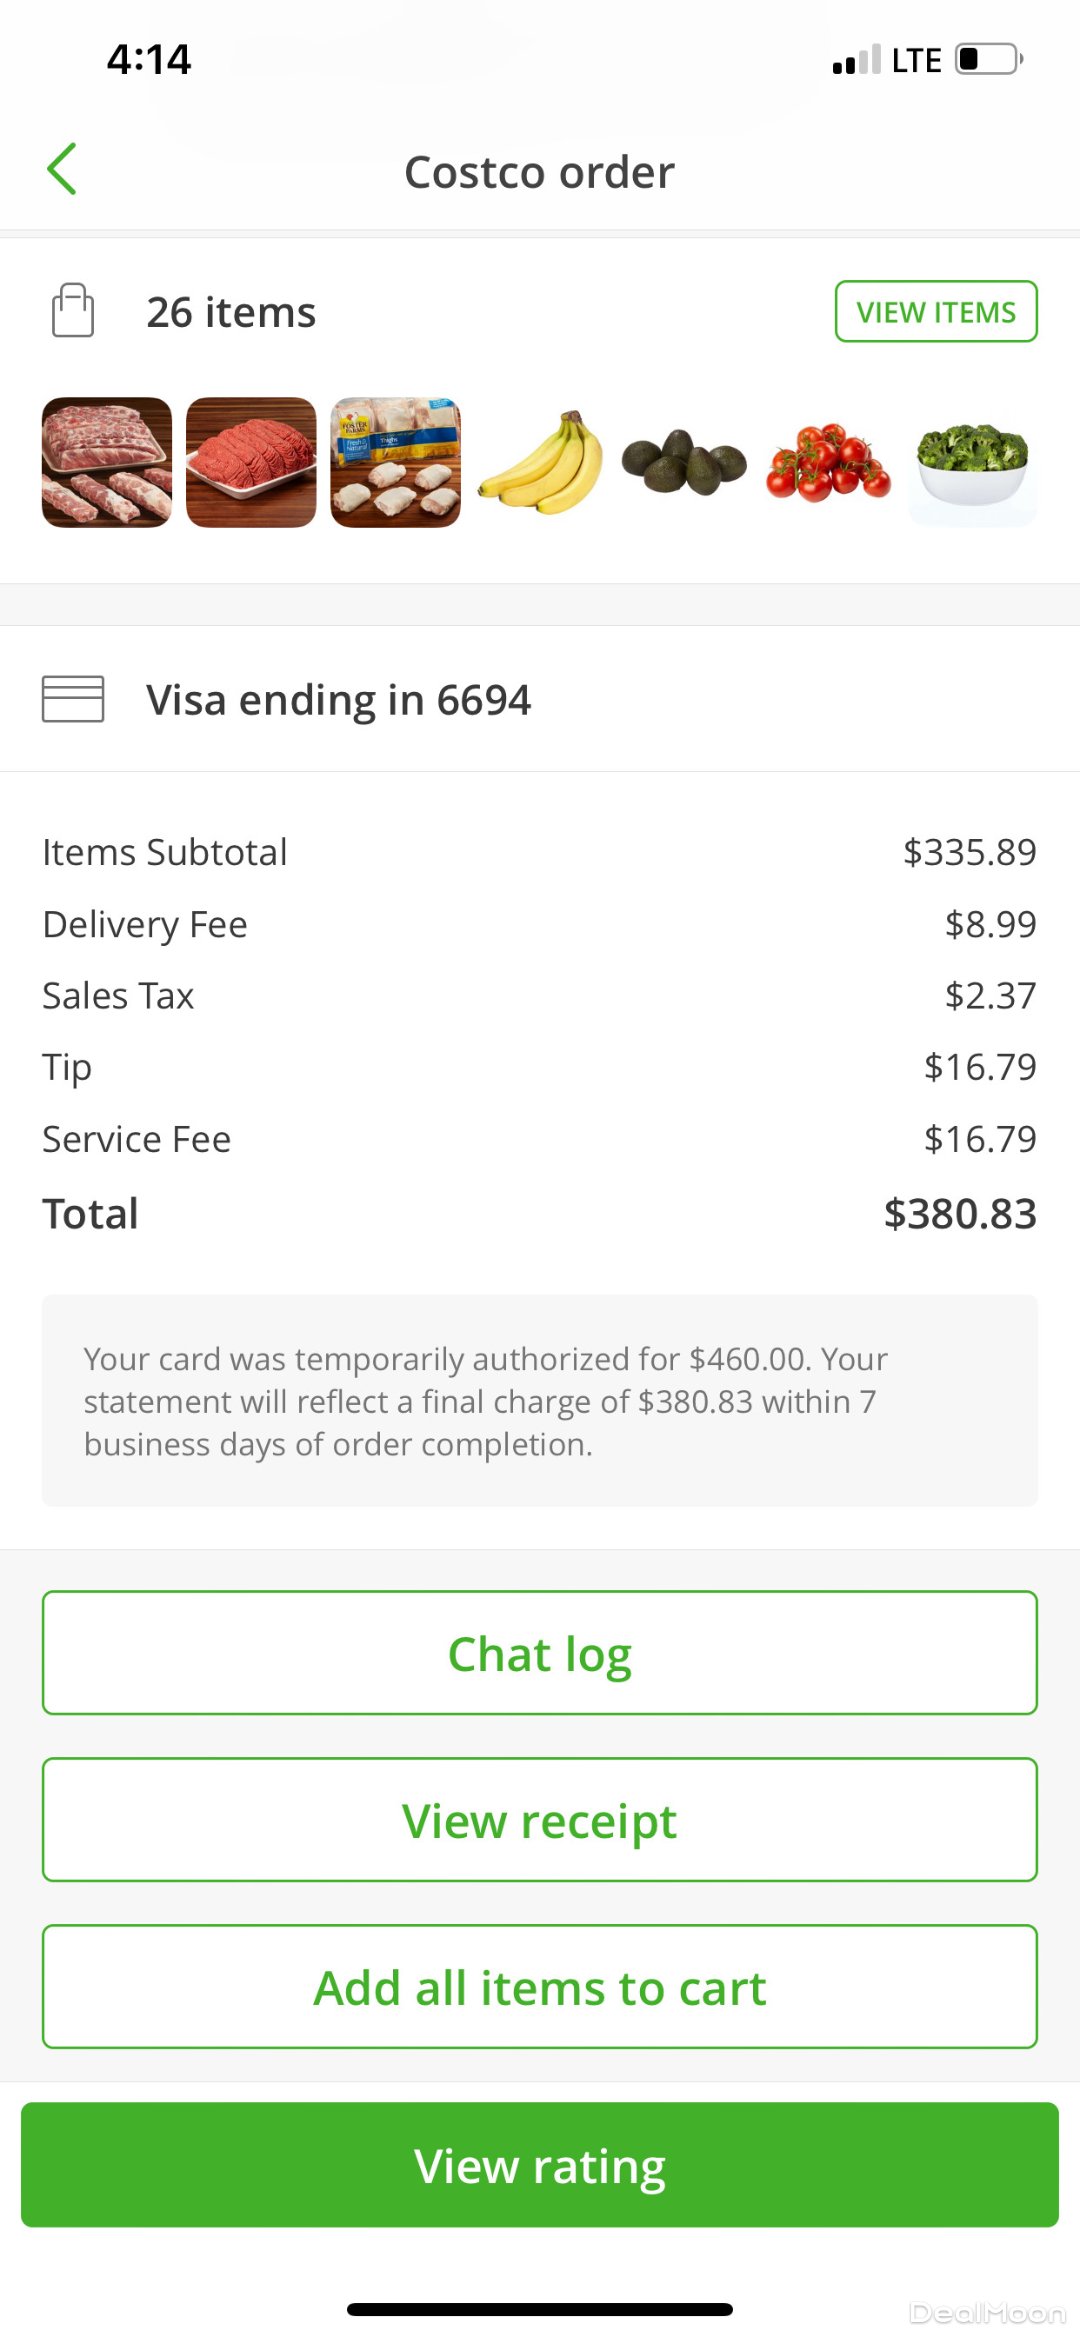
Task: Tap the 26 items label
Action: (x=231, y=312)
